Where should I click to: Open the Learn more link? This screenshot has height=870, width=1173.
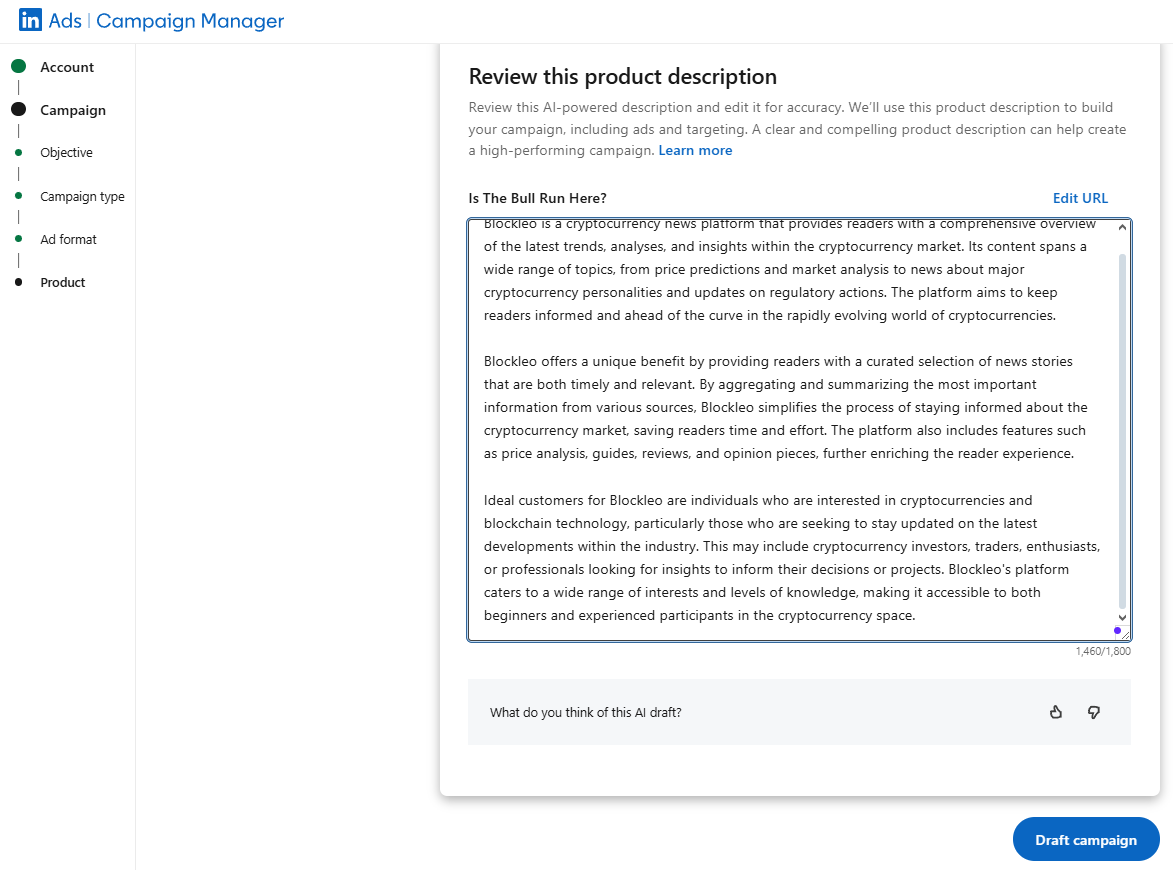point(695,150)
